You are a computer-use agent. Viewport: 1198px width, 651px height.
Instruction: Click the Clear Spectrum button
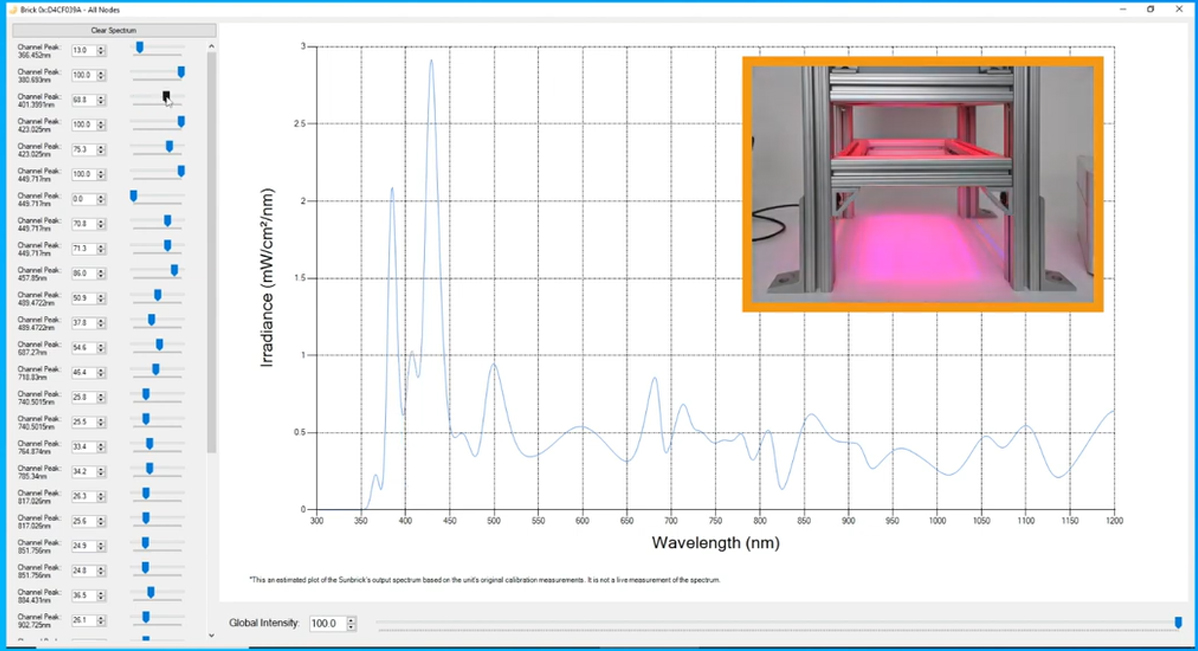coord(114,31)
